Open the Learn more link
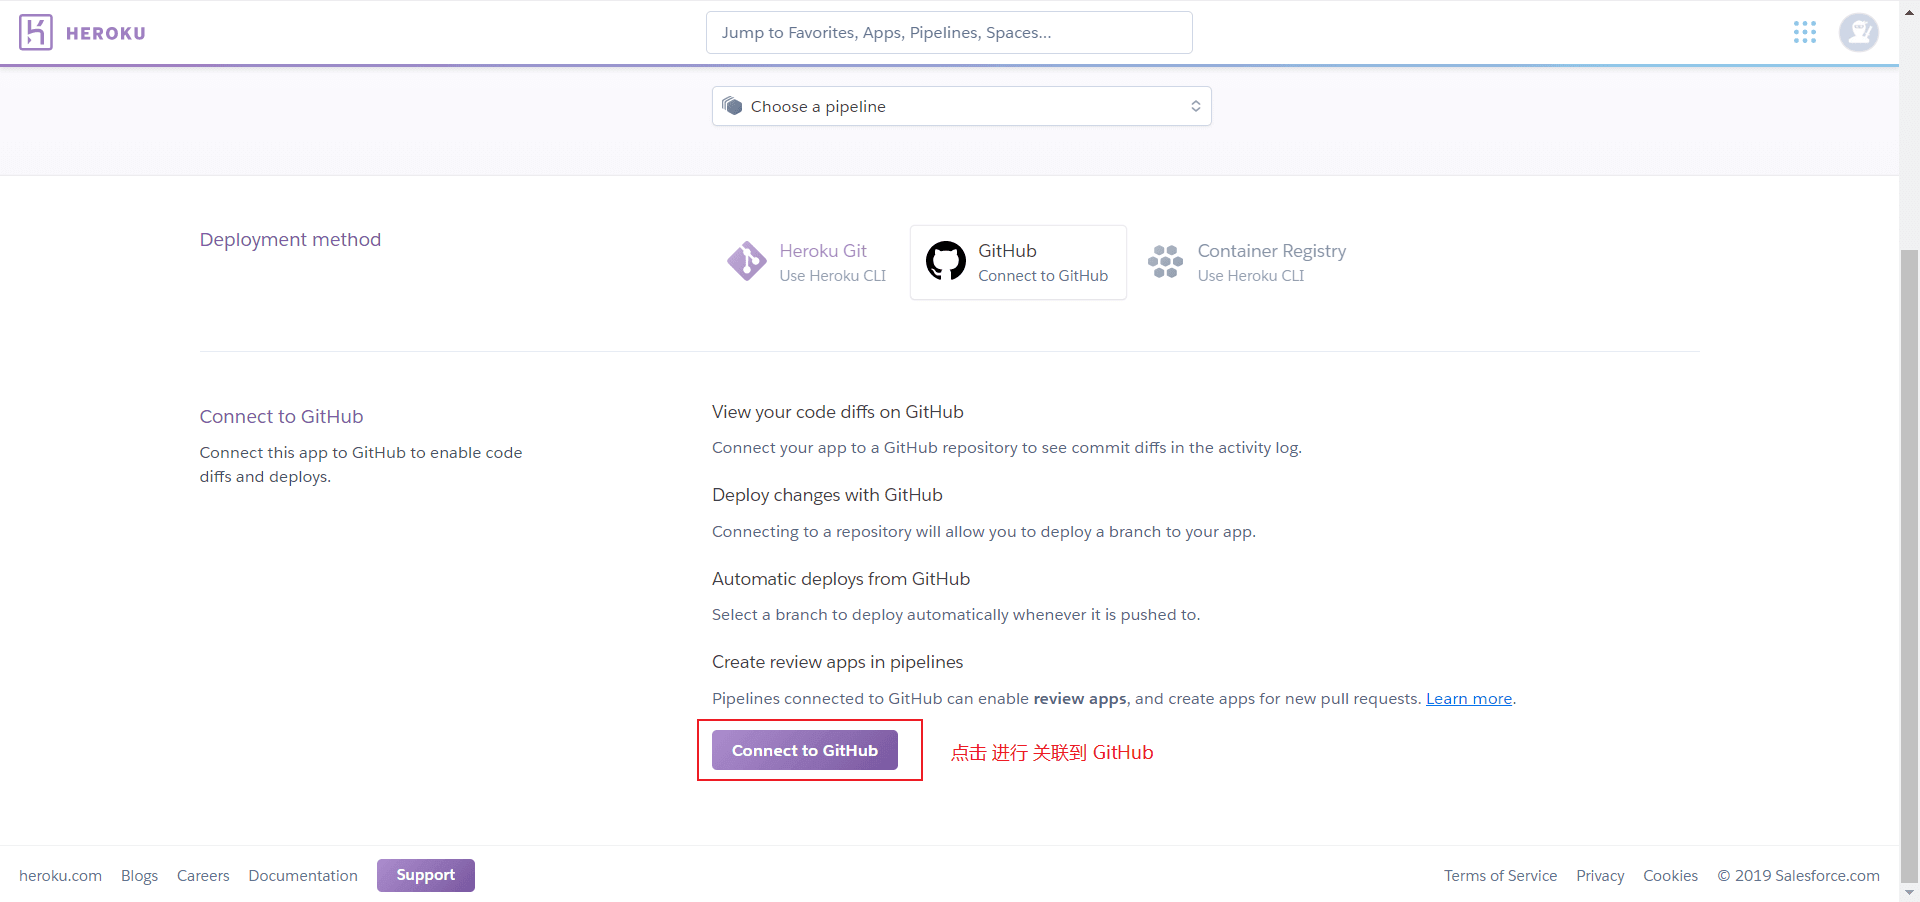 [1468, 699]
